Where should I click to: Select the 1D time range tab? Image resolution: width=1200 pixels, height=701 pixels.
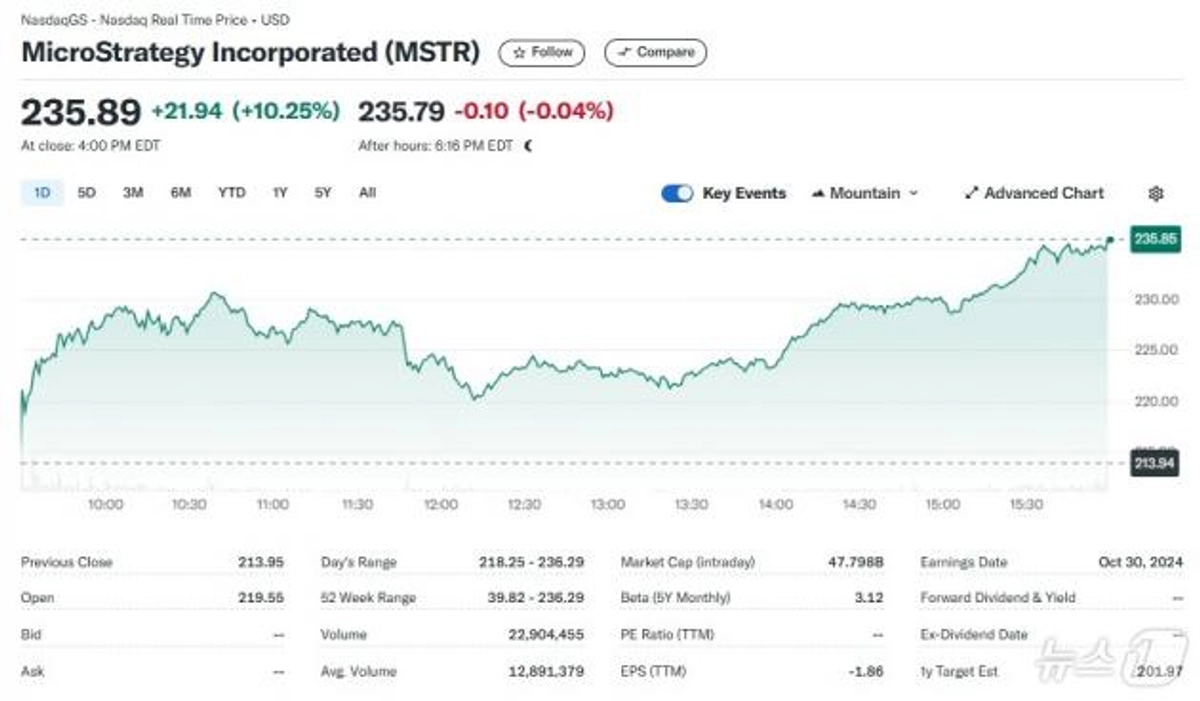click(42, 193)
